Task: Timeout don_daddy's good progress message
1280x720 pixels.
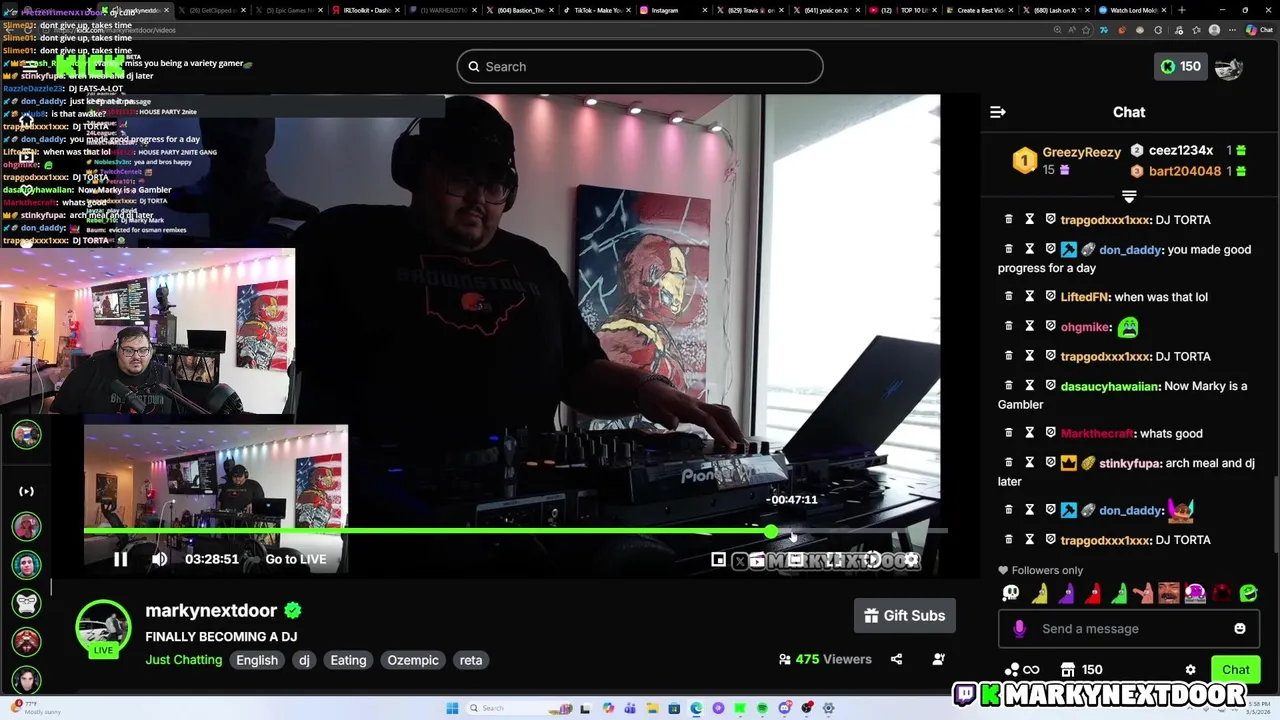Action: coord(1029,249)
